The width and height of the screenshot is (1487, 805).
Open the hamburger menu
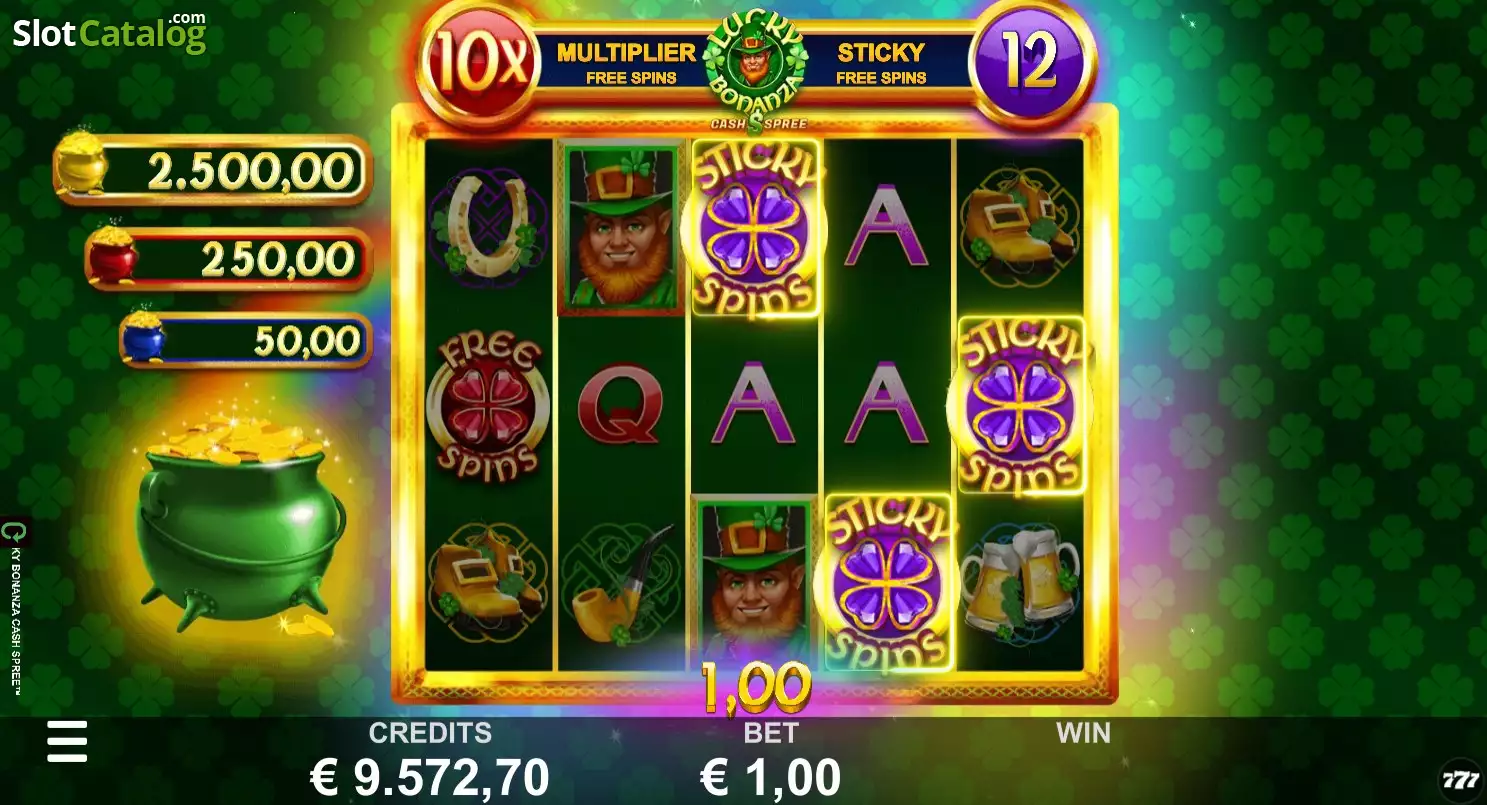(67, 741)
